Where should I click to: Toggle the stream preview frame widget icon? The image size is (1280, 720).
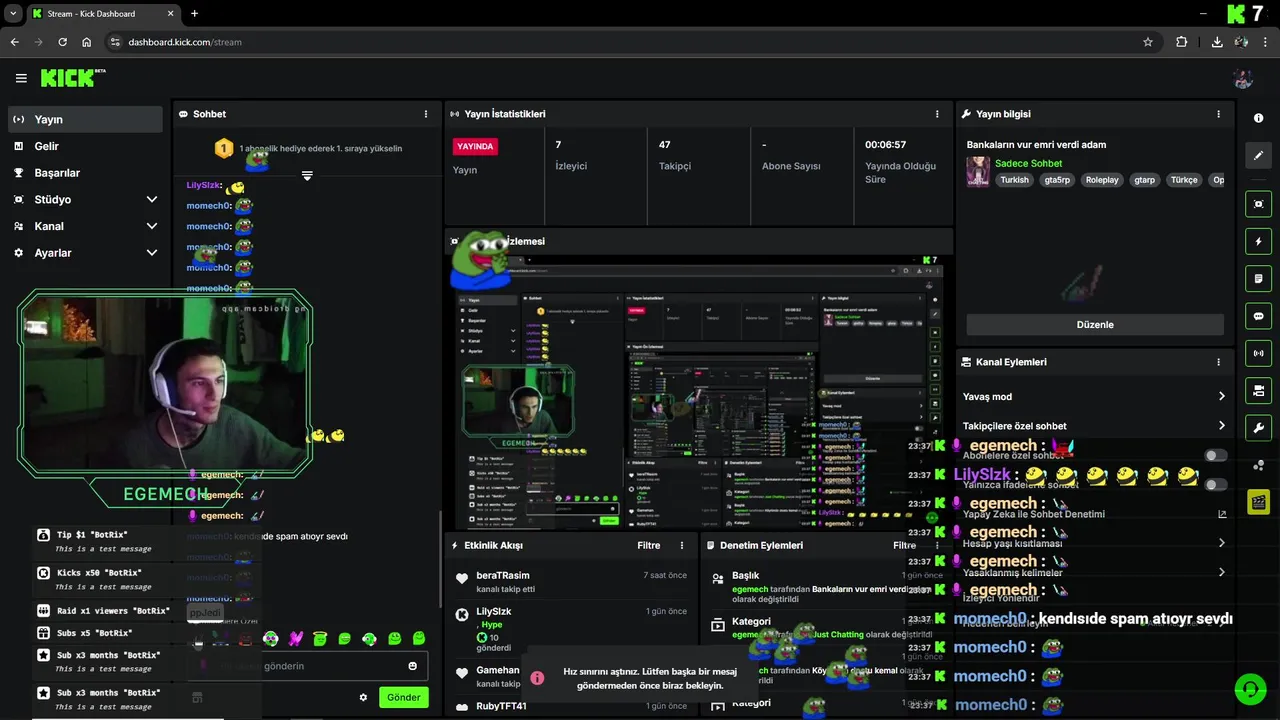click(x=1258, y=204)
